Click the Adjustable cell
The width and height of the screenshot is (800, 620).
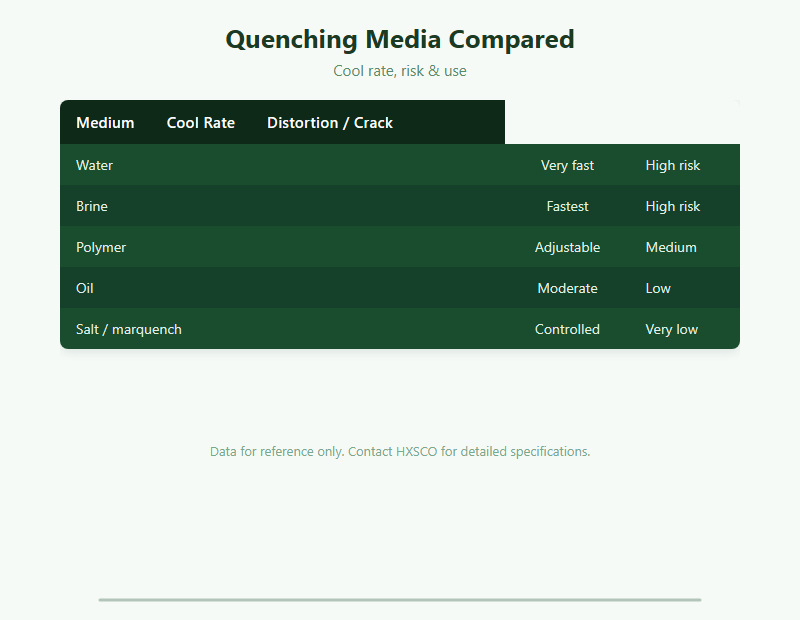[x=567, y=247]
